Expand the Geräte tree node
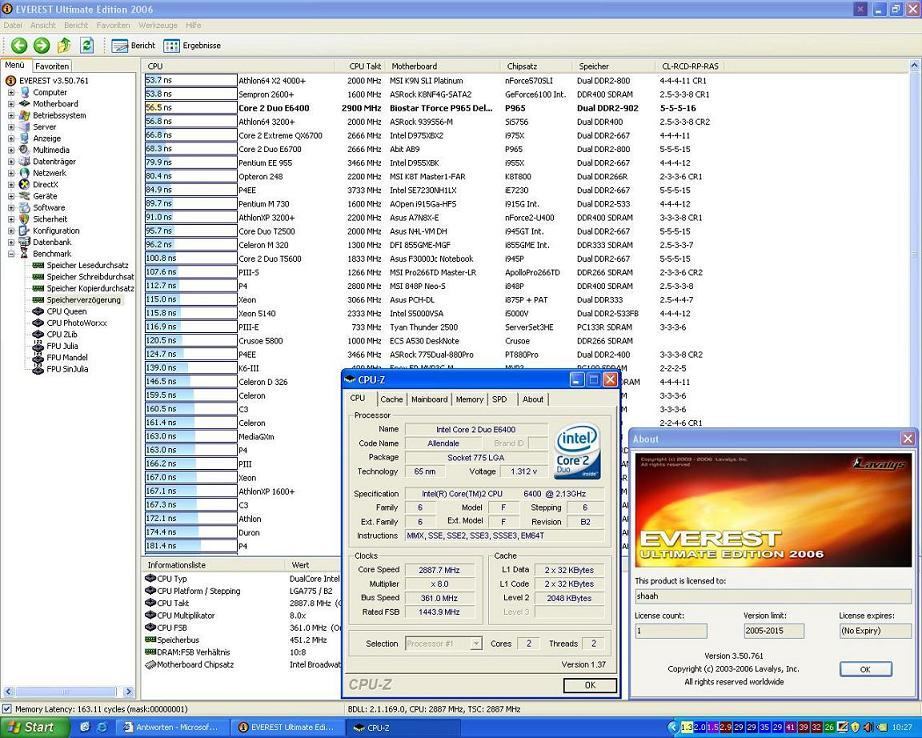 point(11,196)
